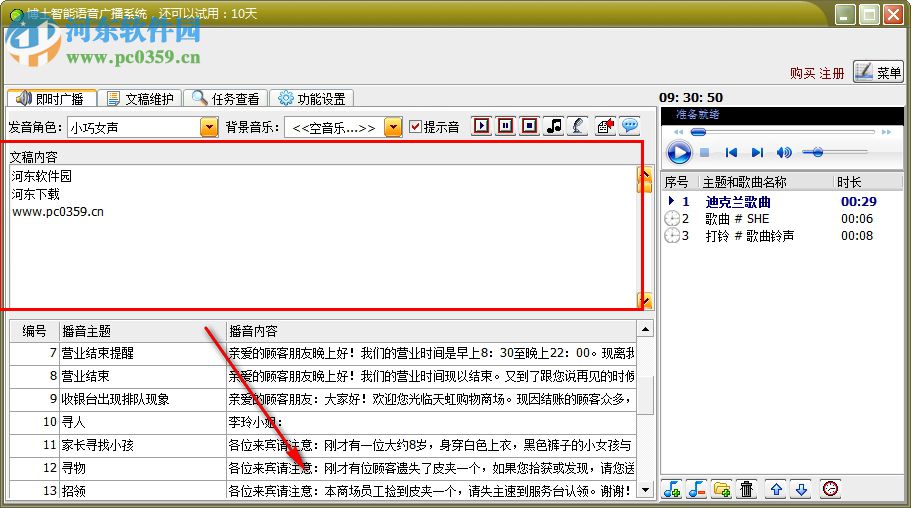The image size is (911, 508).
Task: Click the 序号 playlist column header
Action: tap(680, 183)
